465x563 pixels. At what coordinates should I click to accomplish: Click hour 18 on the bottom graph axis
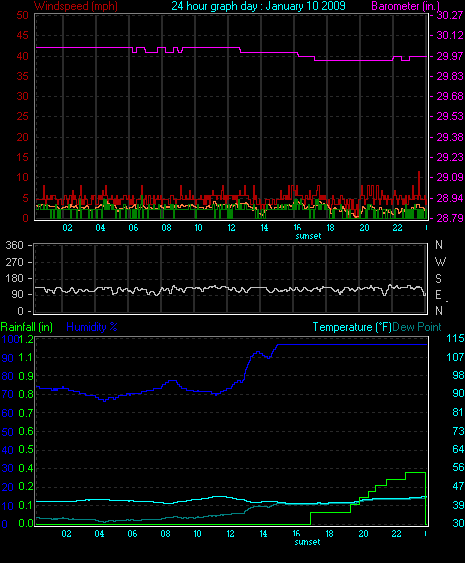(329, 534)
